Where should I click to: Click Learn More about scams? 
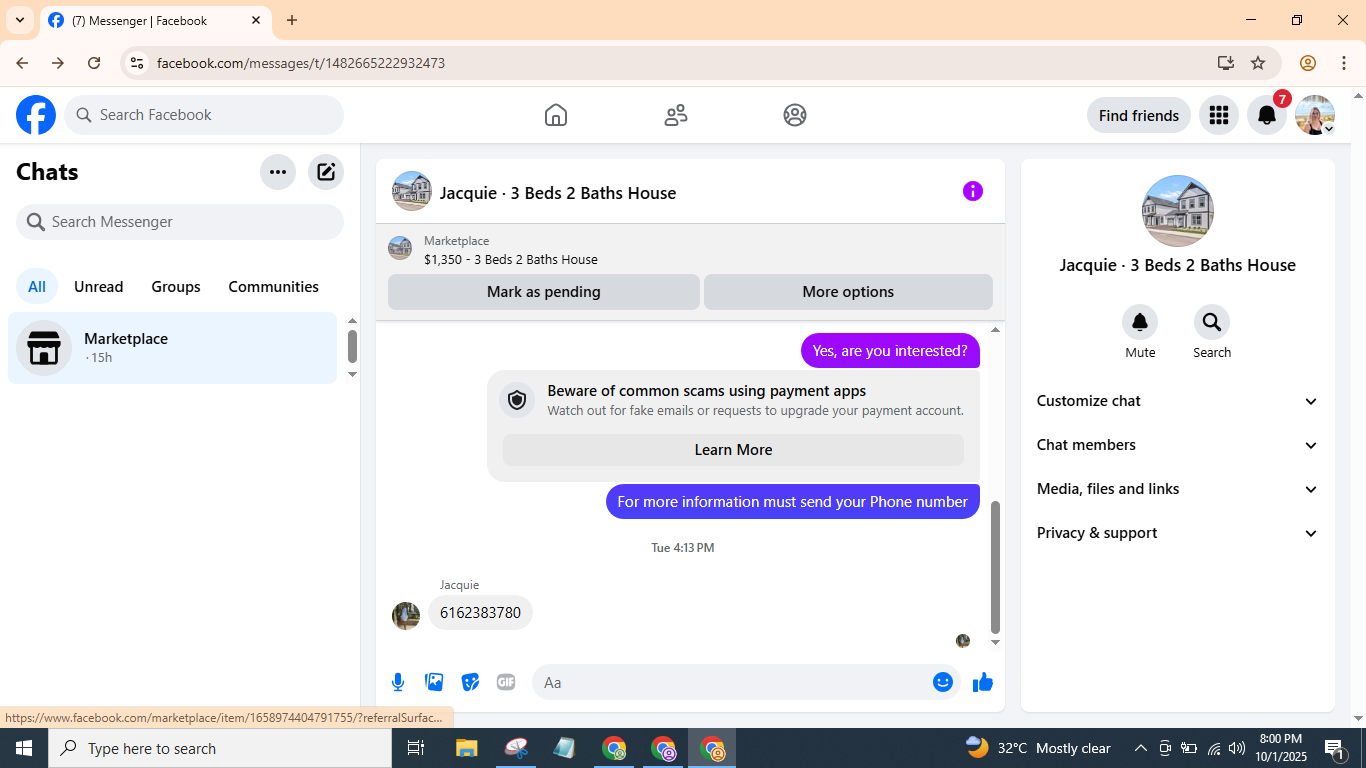(733, 450)
